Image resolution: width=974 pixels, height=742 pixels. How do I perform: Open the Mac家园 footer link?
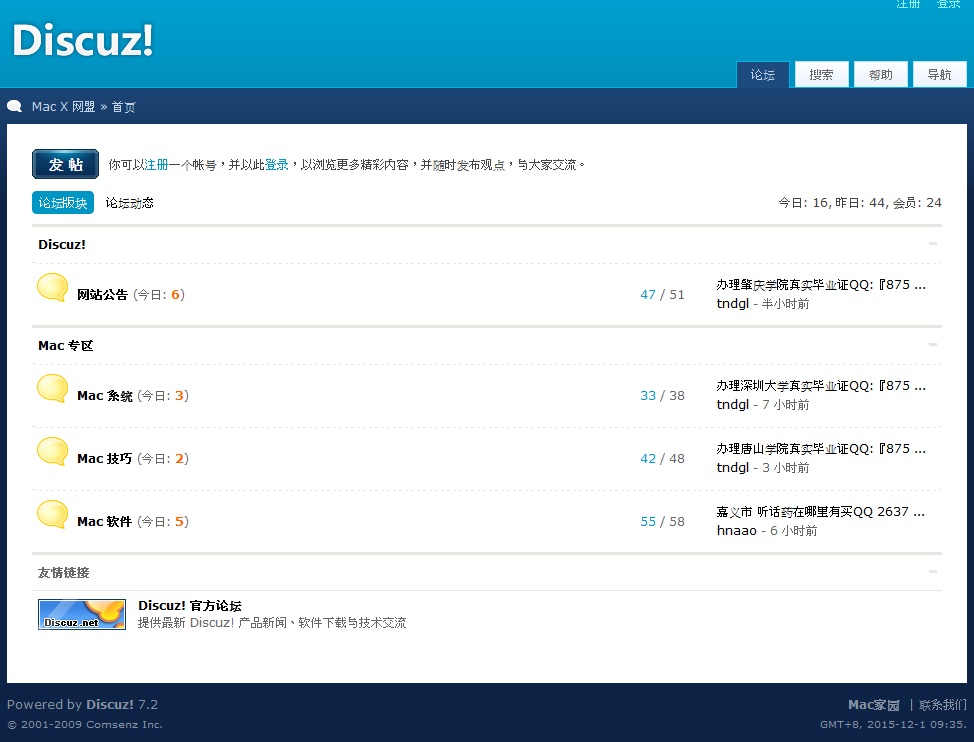click(x=874, y=705)
